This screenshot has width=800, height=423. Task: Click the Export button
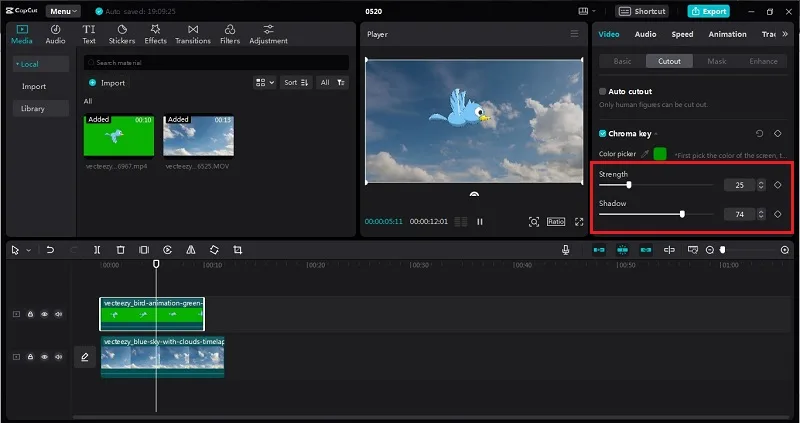(709, 11)
